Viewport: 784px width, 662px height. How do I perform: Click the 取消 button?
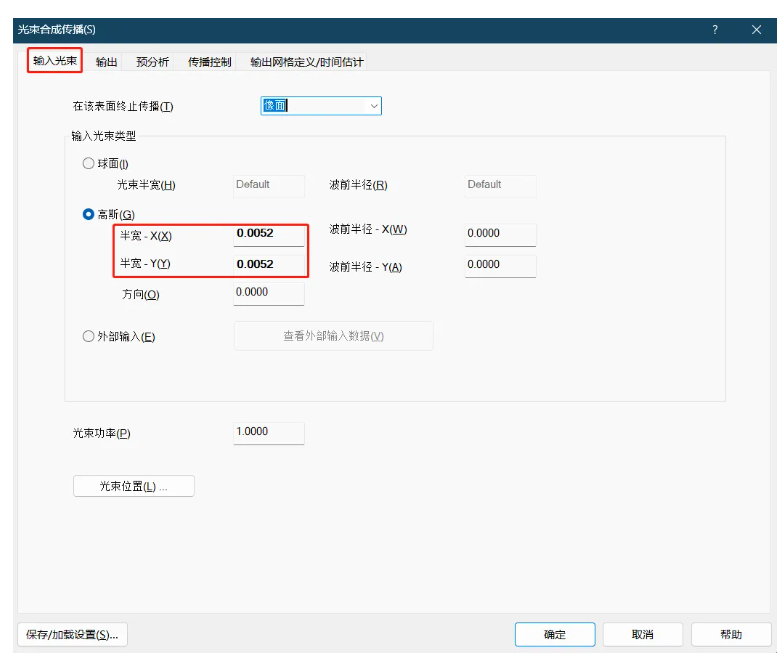(643, 635)
